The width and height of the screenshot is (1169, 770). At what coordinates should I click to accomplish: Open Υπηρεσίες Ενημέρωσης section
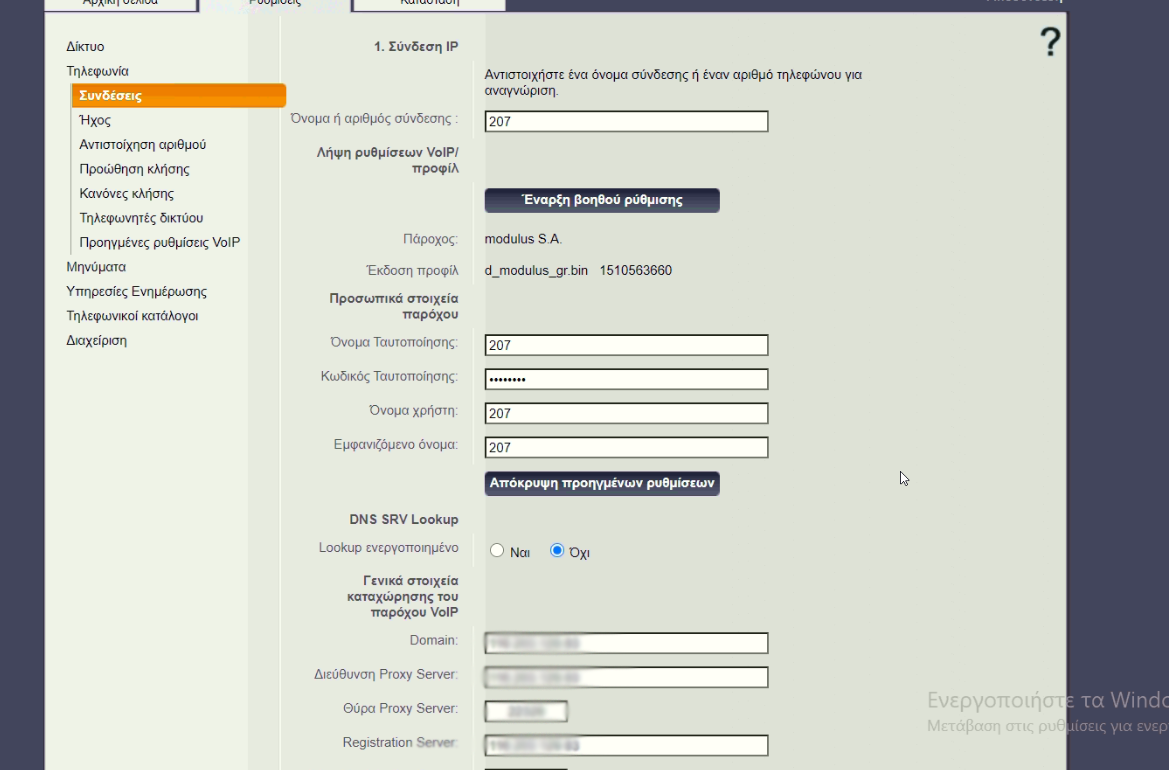coord(136,292)
